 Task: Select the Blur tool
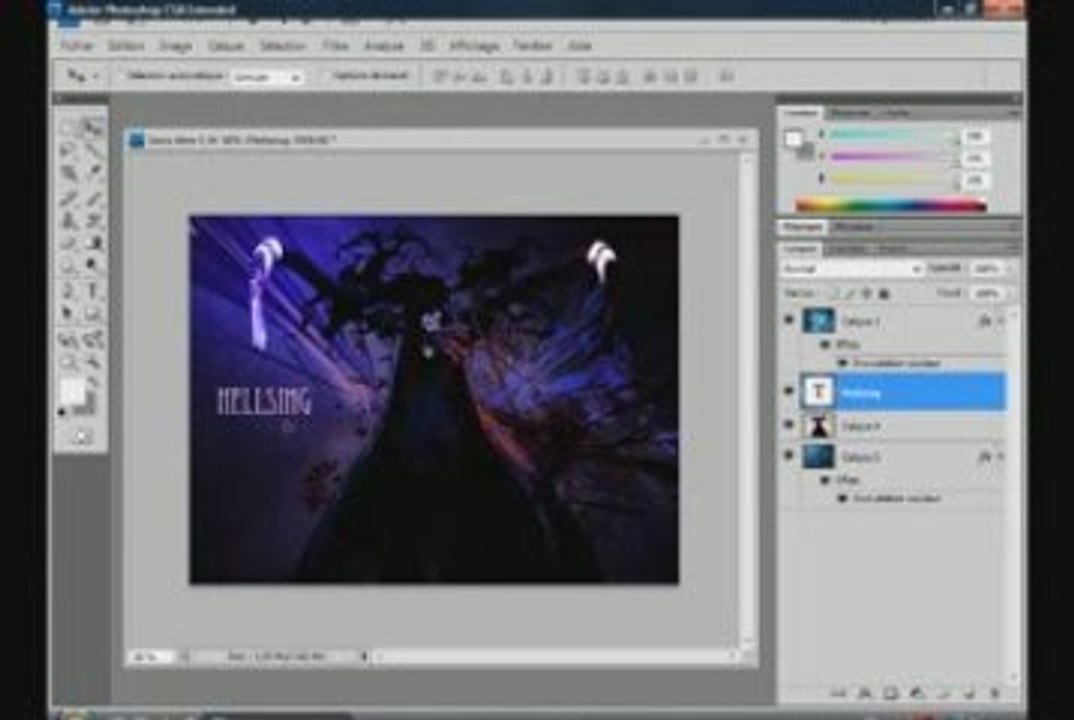[x=68, y=264]
